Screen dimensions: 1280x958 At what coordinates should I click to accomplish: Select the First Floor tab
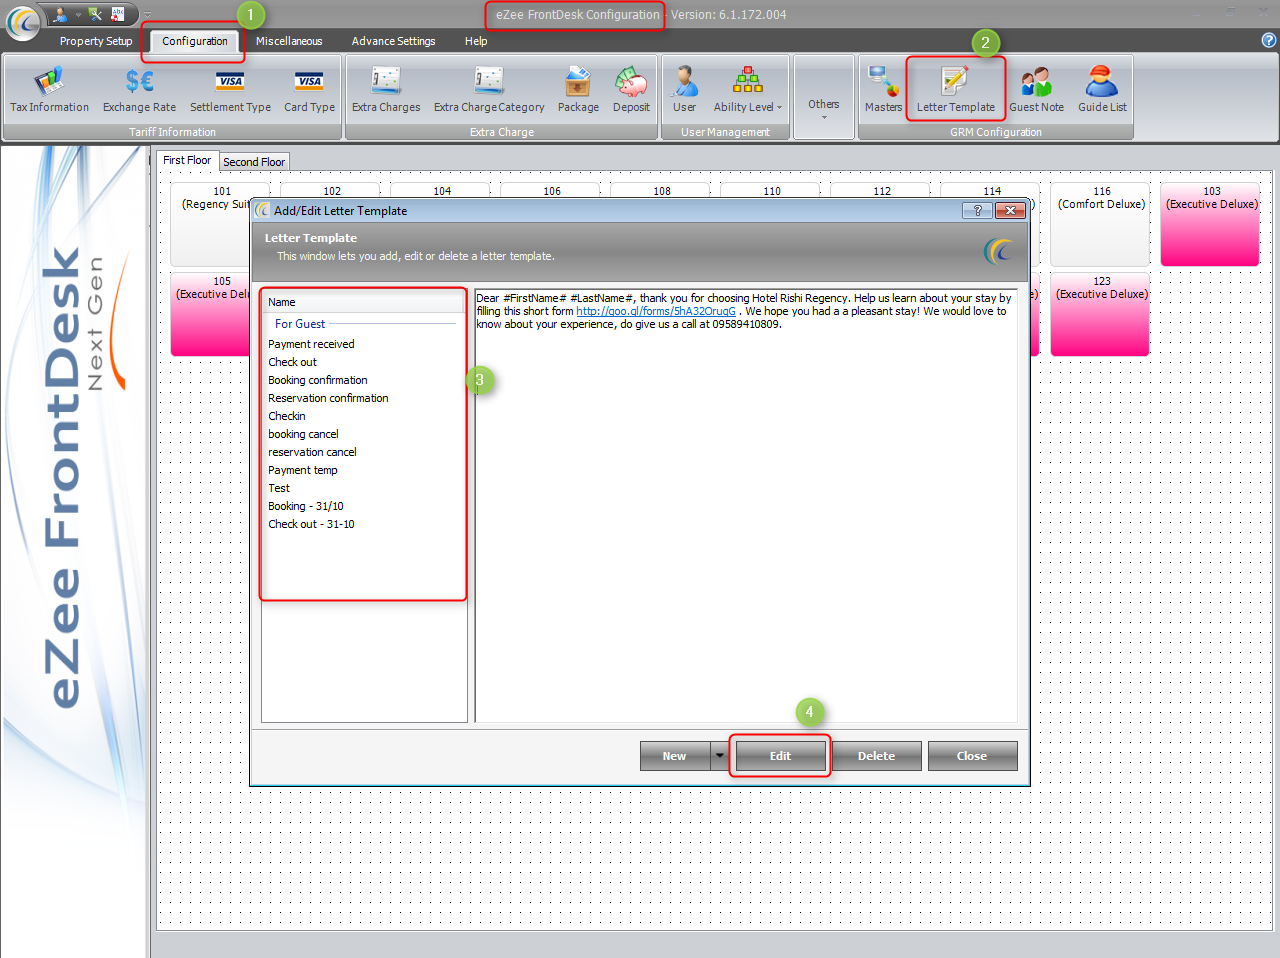coord(187,160)
